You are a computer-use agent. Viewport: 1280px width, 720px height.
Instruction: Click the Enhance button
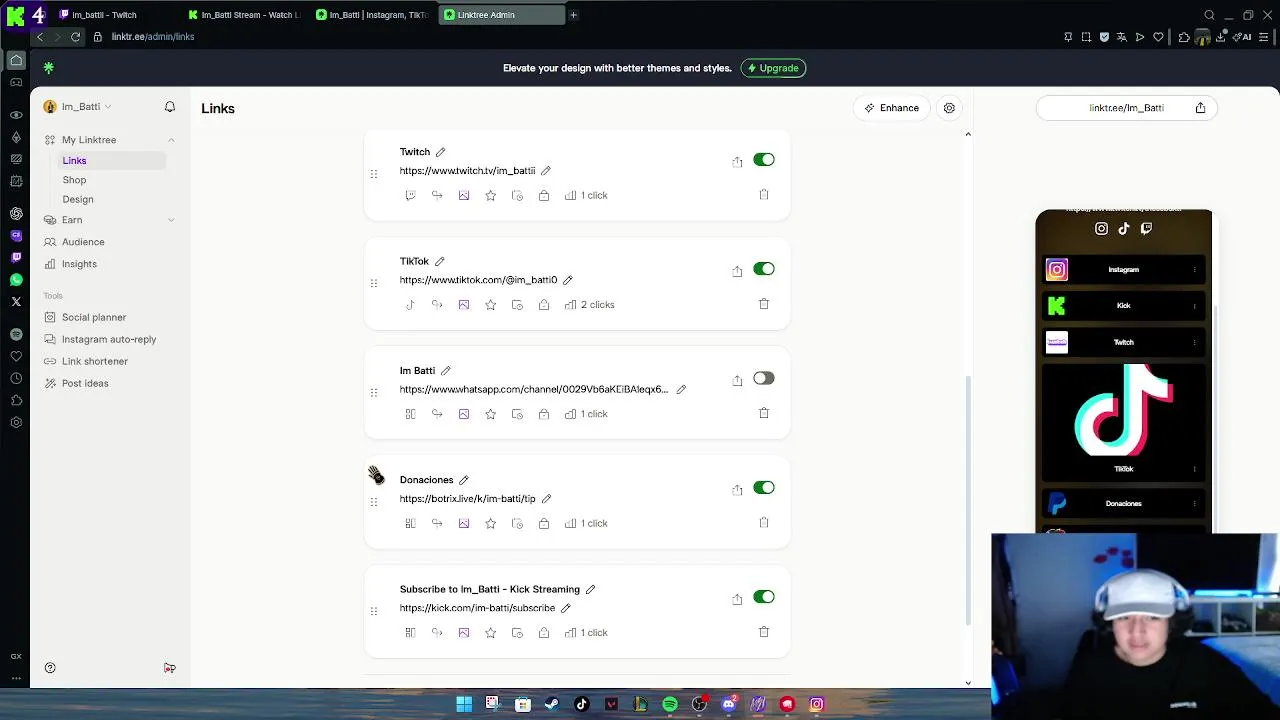coord(892,108)
